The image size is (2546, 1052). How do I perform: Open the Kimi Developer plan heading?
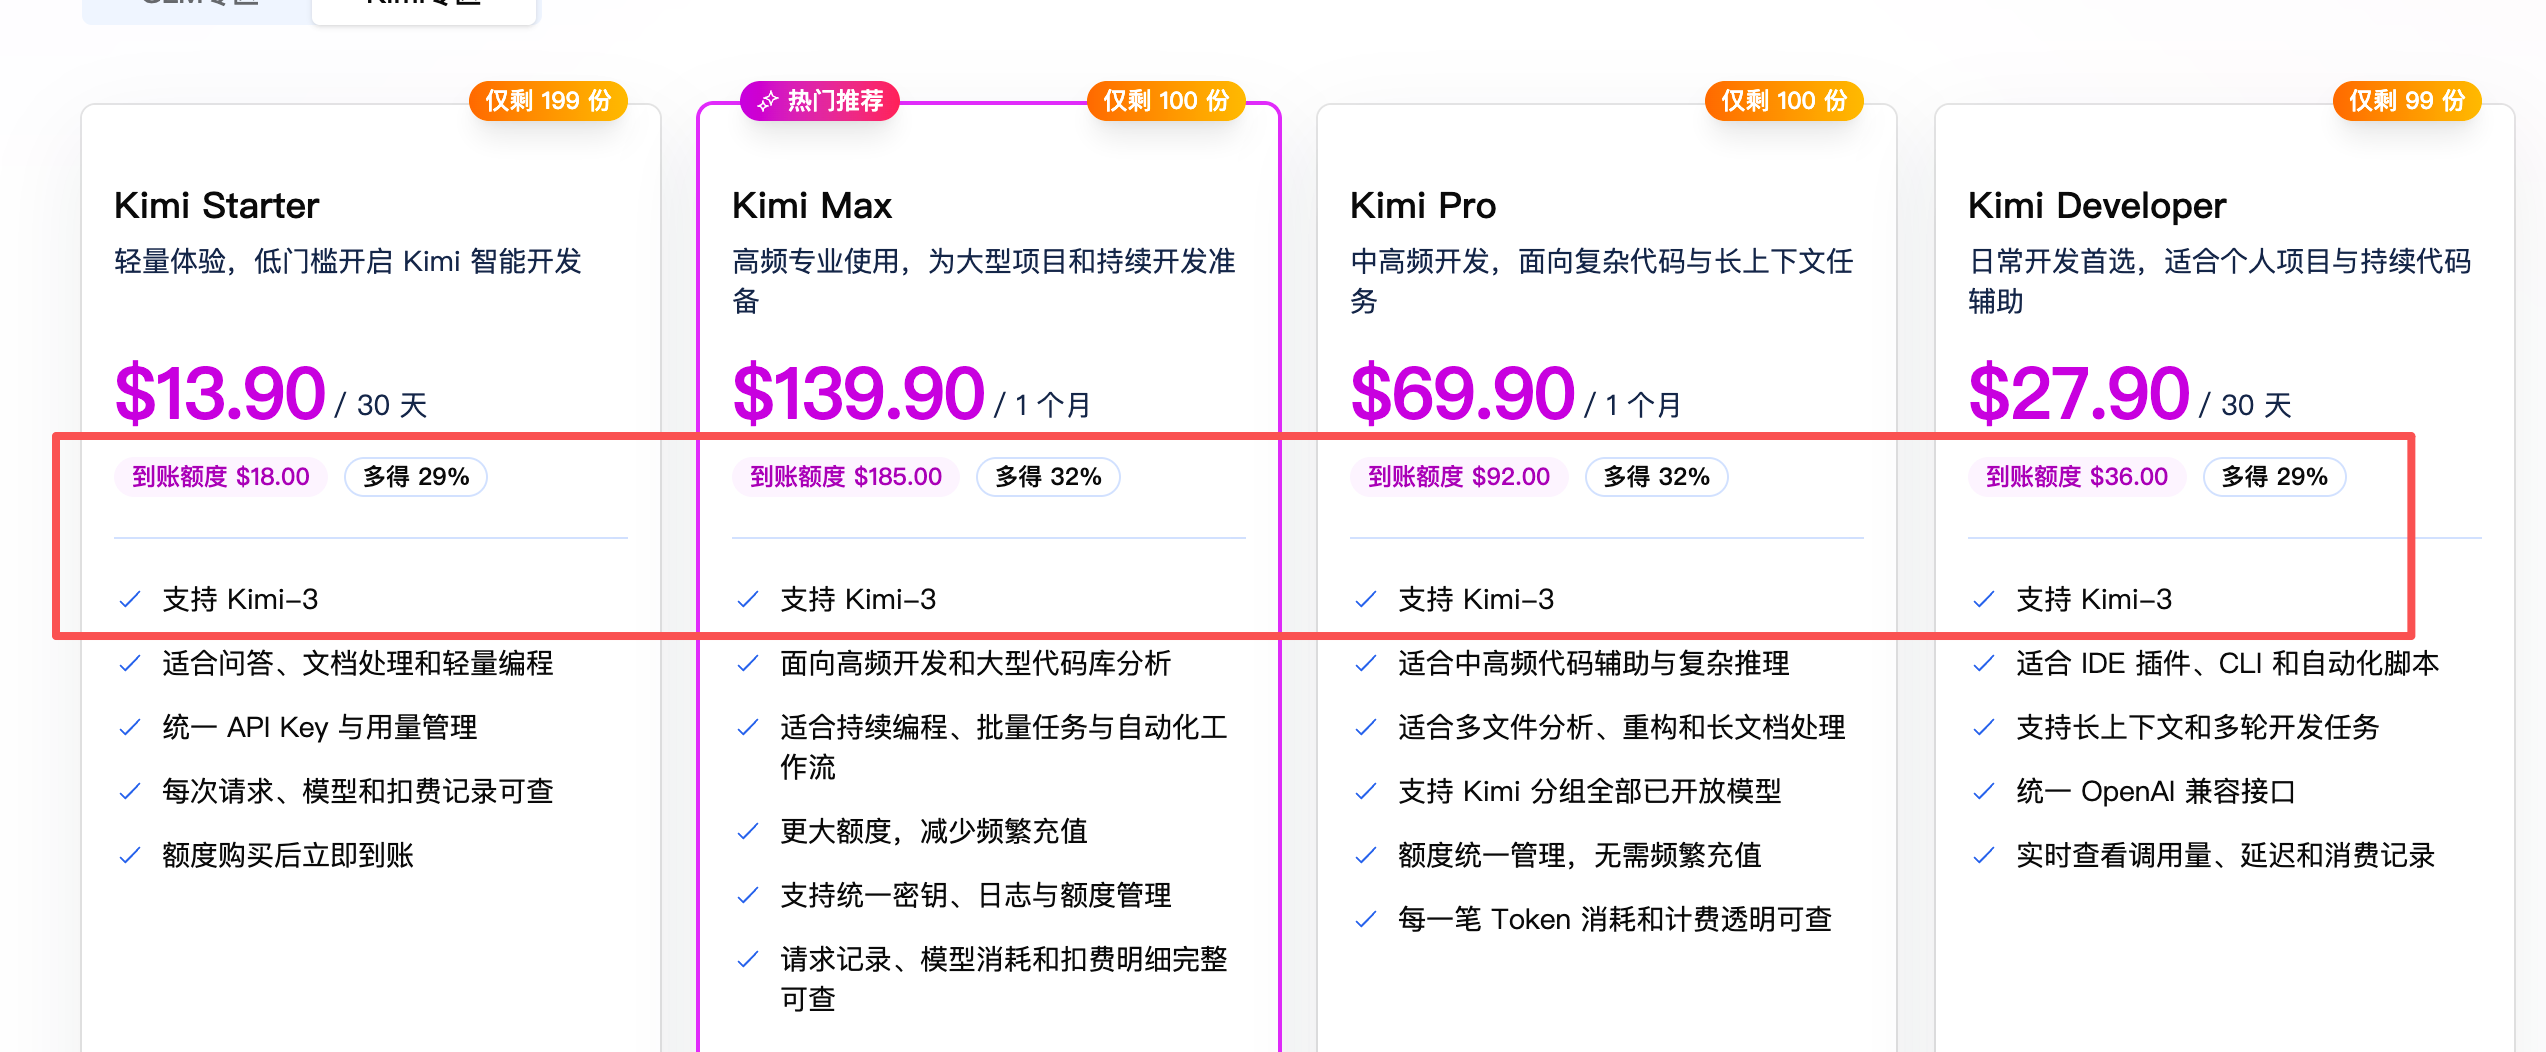pos(2097,206)
